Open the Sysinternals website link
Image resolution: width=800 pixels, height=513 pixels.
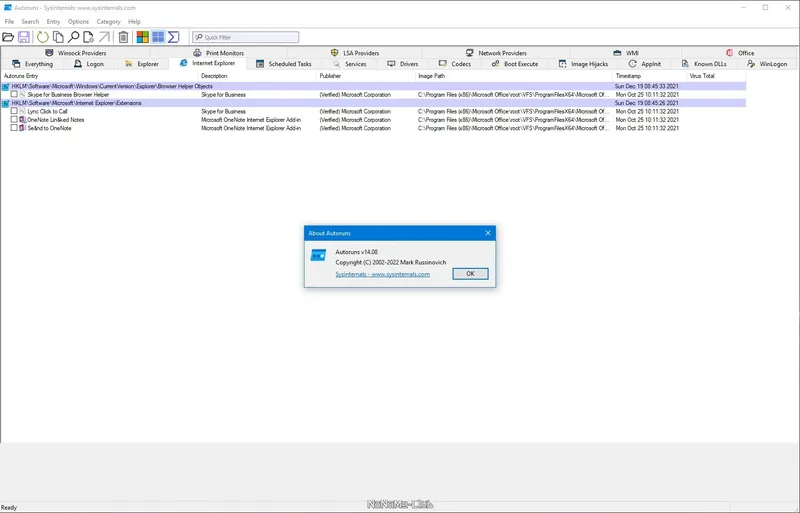(382, 274)
